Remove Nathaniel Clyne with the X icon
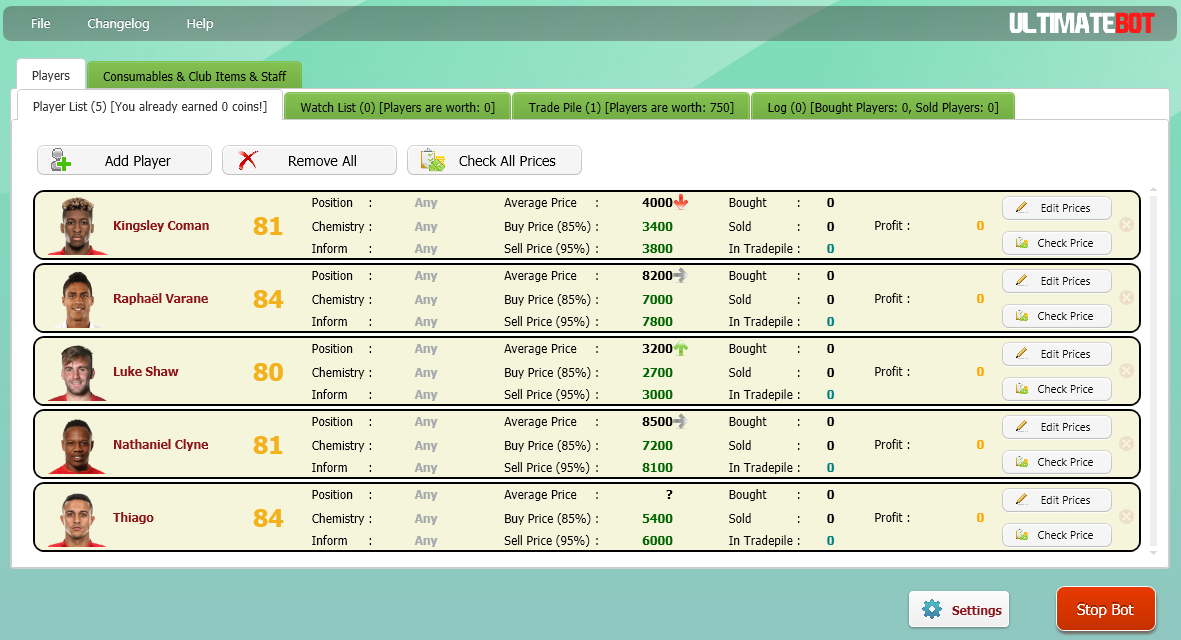This screenshot has height=640, width=1181. tap(1126, 443)
